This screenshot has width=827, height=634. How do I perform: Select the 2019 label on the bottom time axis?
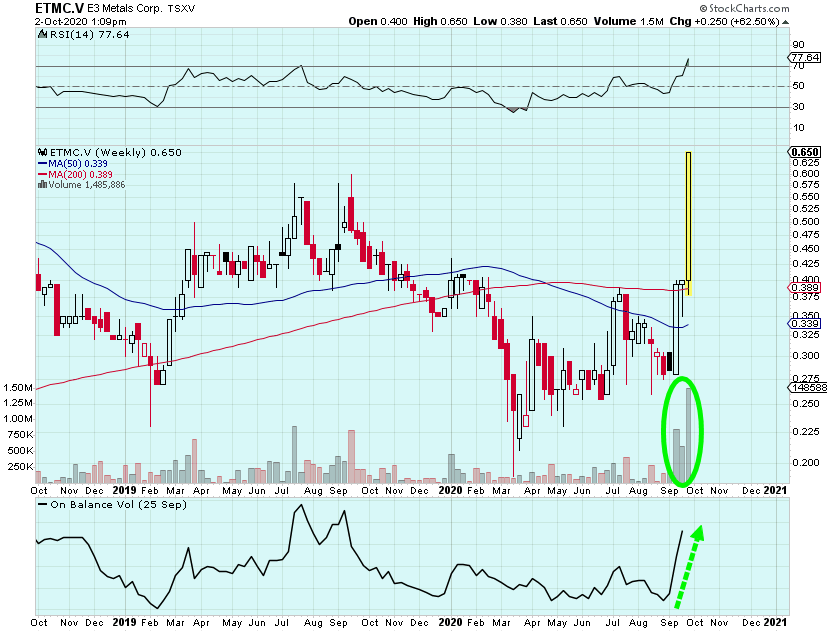pos(126,620)
